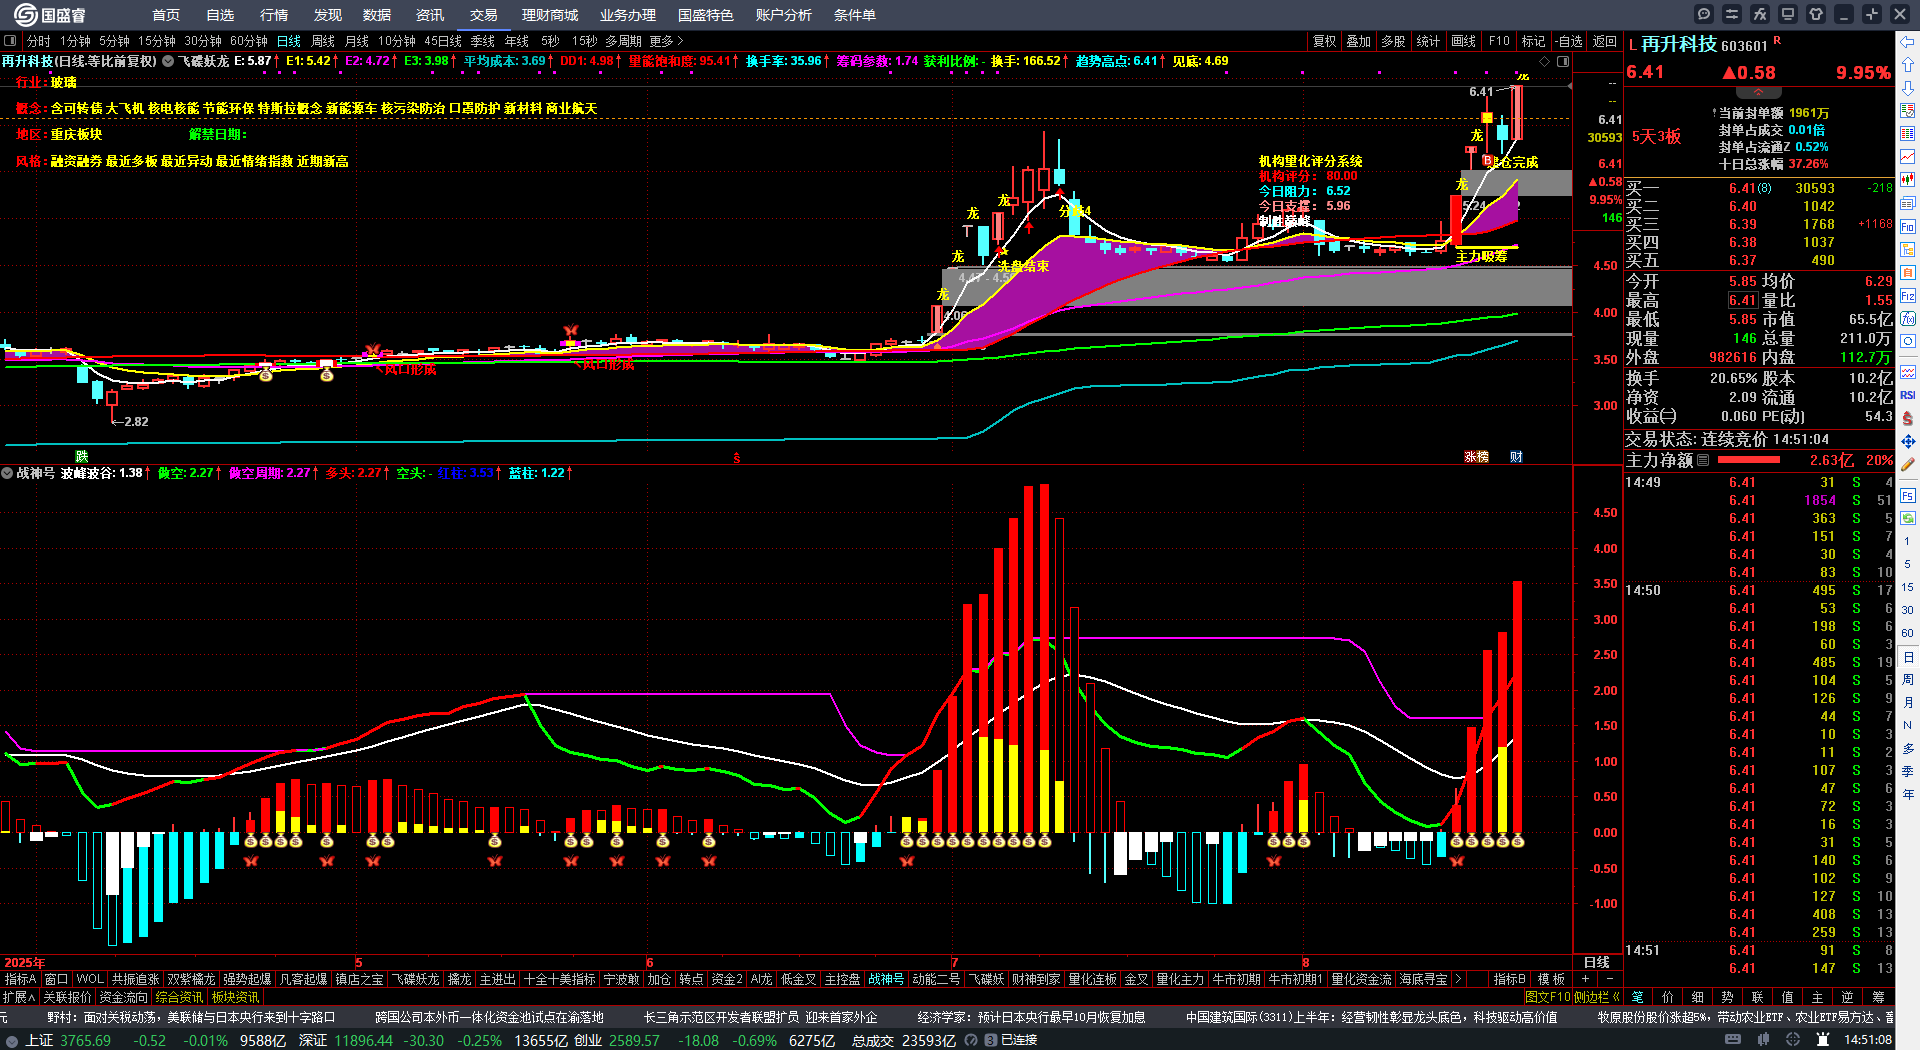Click the back arrow icon in right sidebar
This screenshot has width=1920, height=1050.
[1908, 42]
